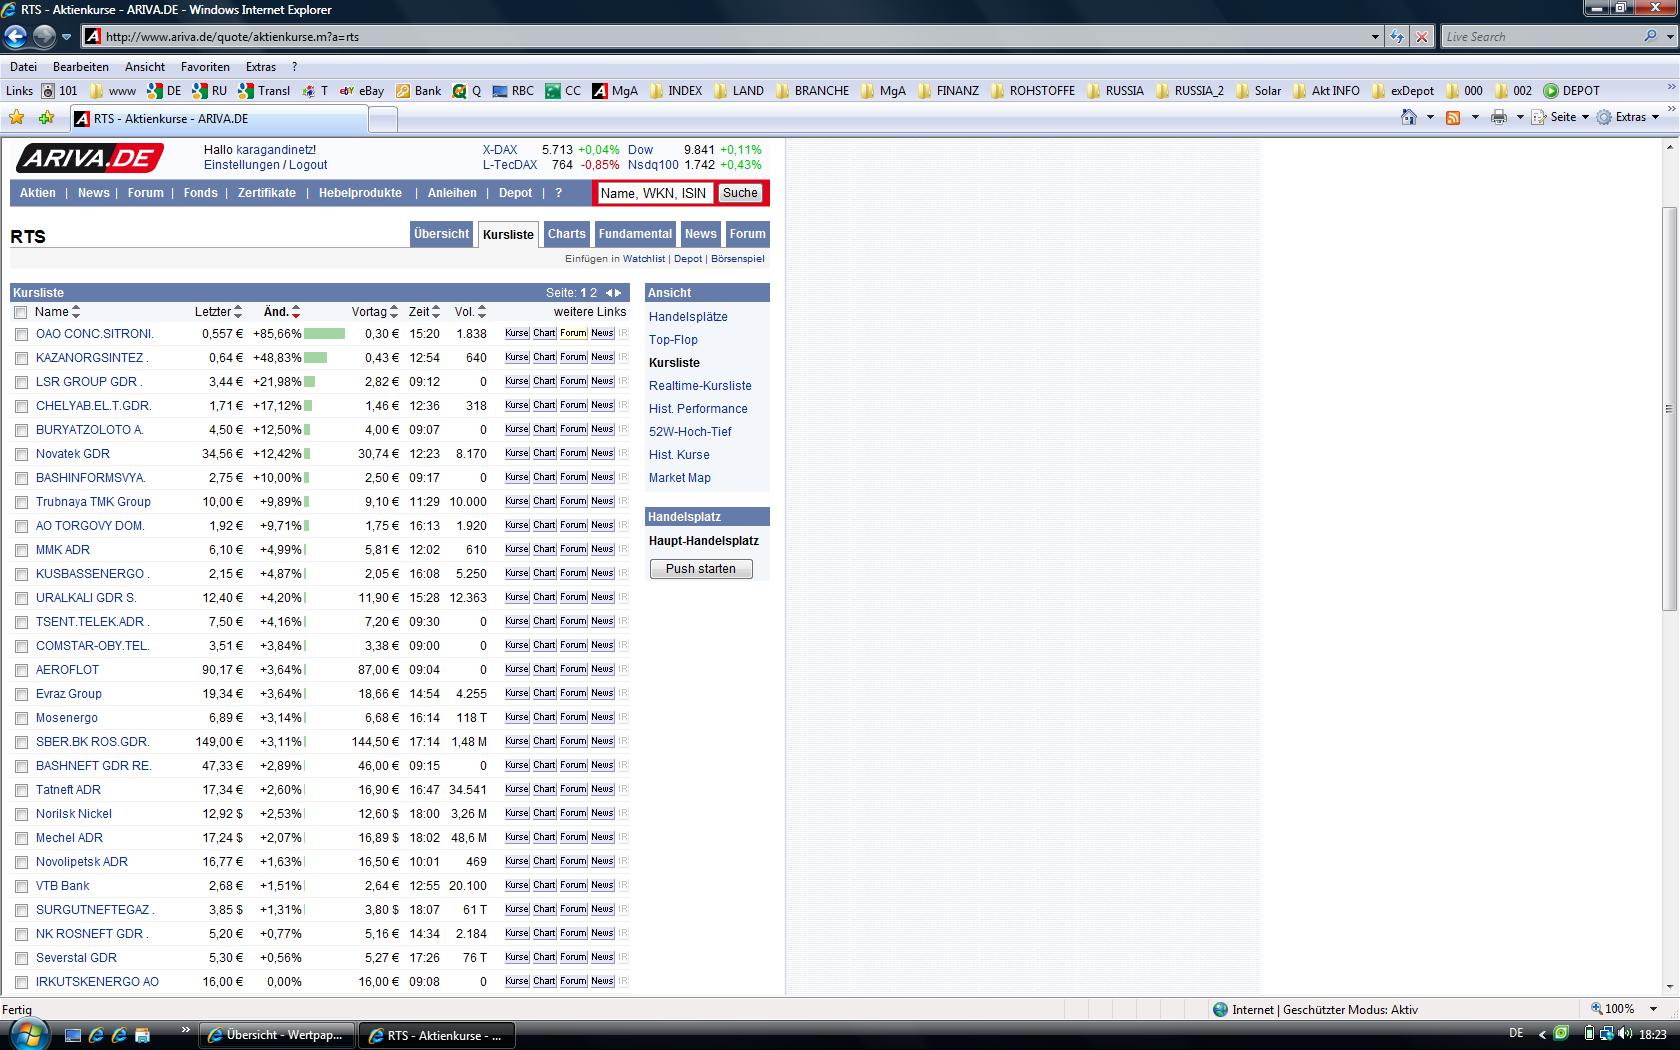
Task: Click the Live Search input box
Action: pos(1540,37)
